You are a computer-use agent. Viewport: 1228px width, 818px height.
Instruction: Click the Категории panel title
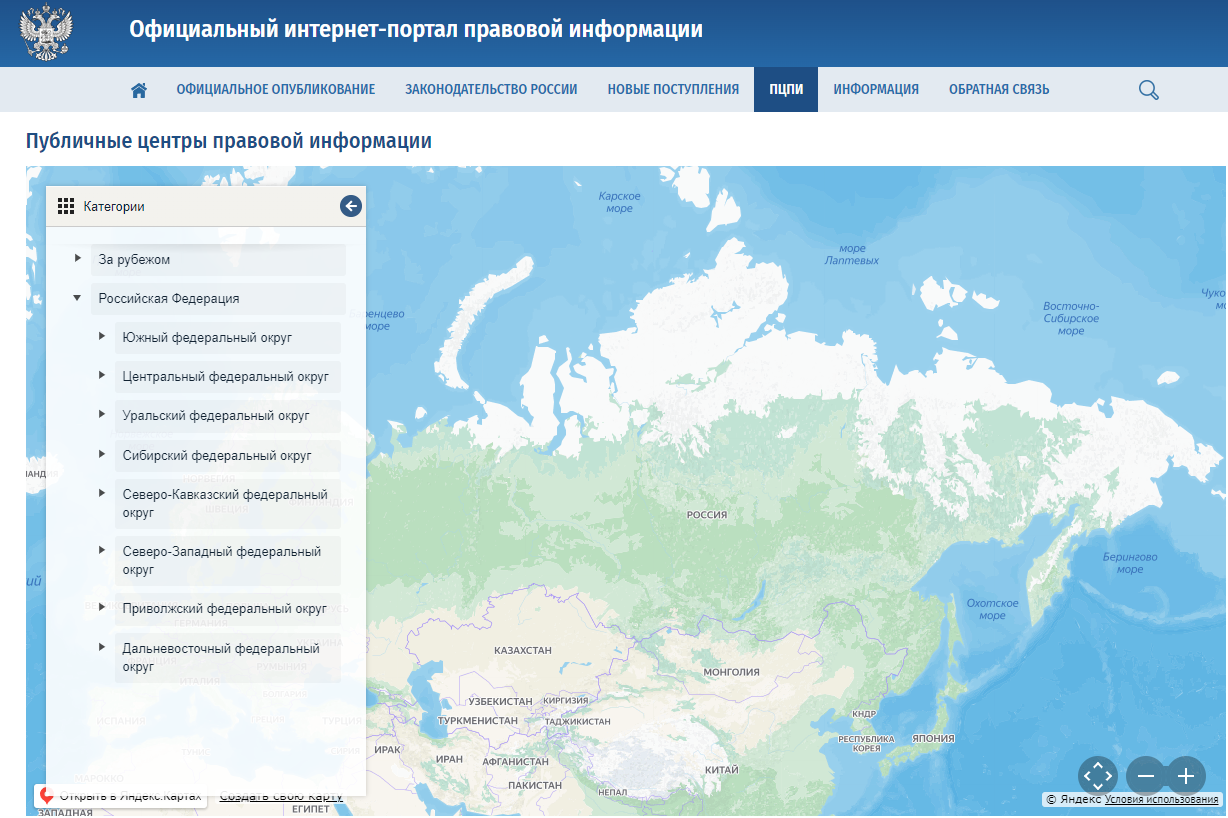pyautogui.click(x=114, y=207)
